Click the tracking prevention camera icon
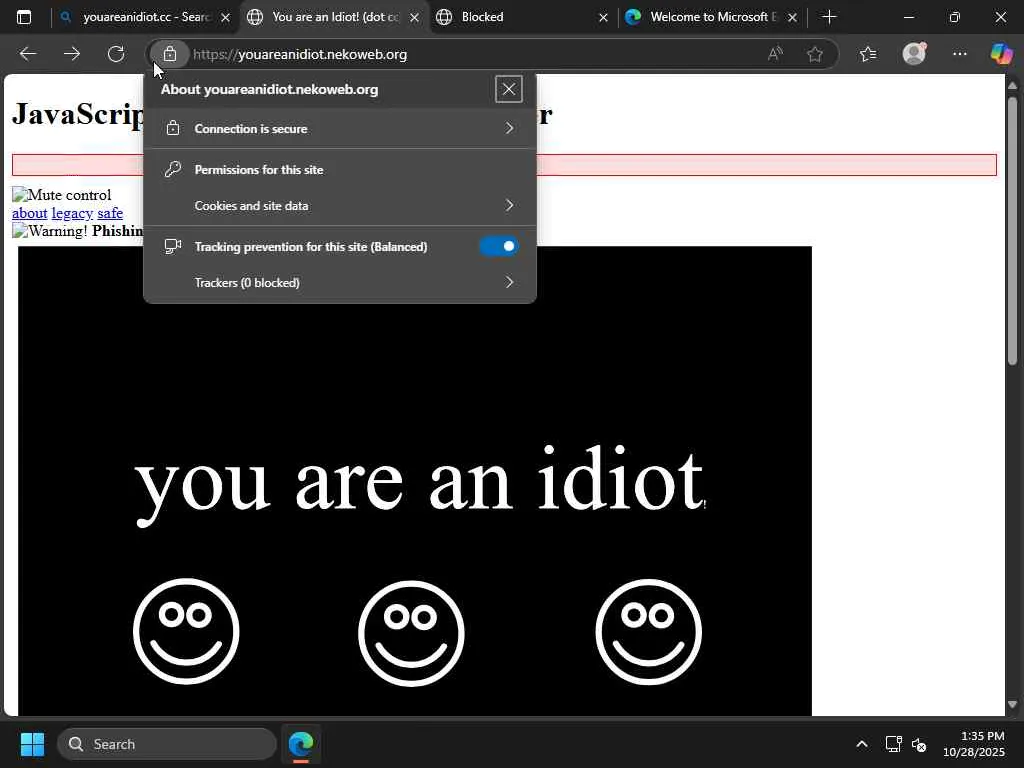 [172, 246]
